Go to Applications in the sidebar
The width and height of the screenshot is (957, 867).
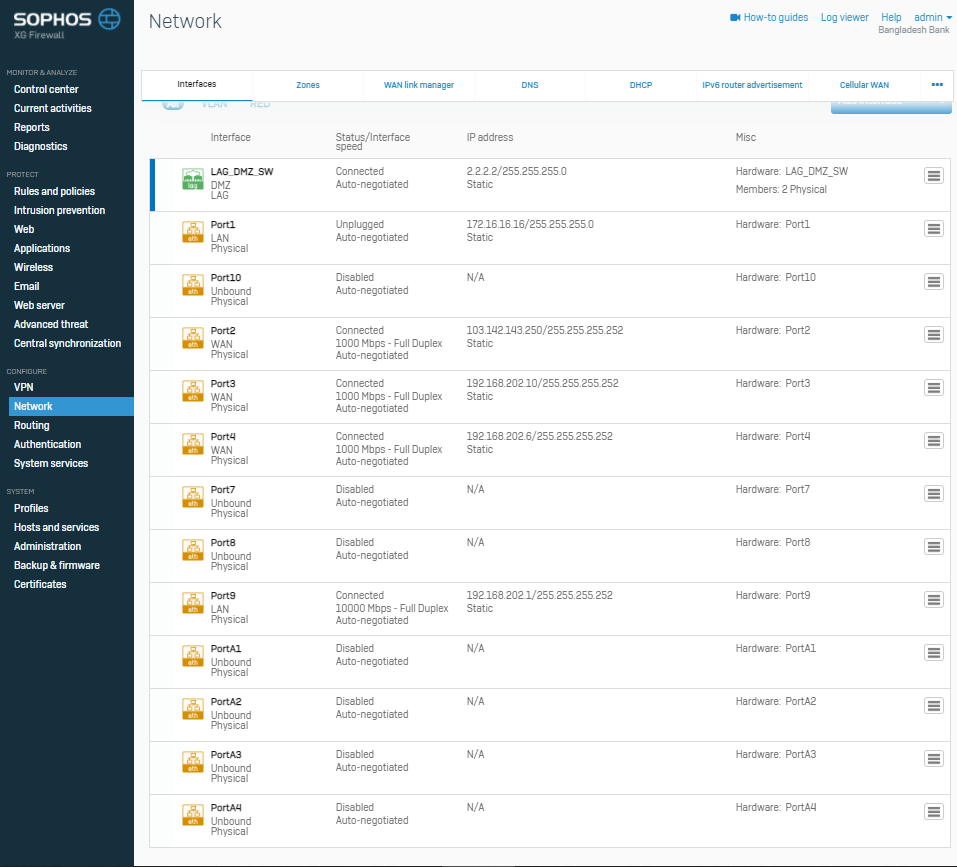click(42, 248)
